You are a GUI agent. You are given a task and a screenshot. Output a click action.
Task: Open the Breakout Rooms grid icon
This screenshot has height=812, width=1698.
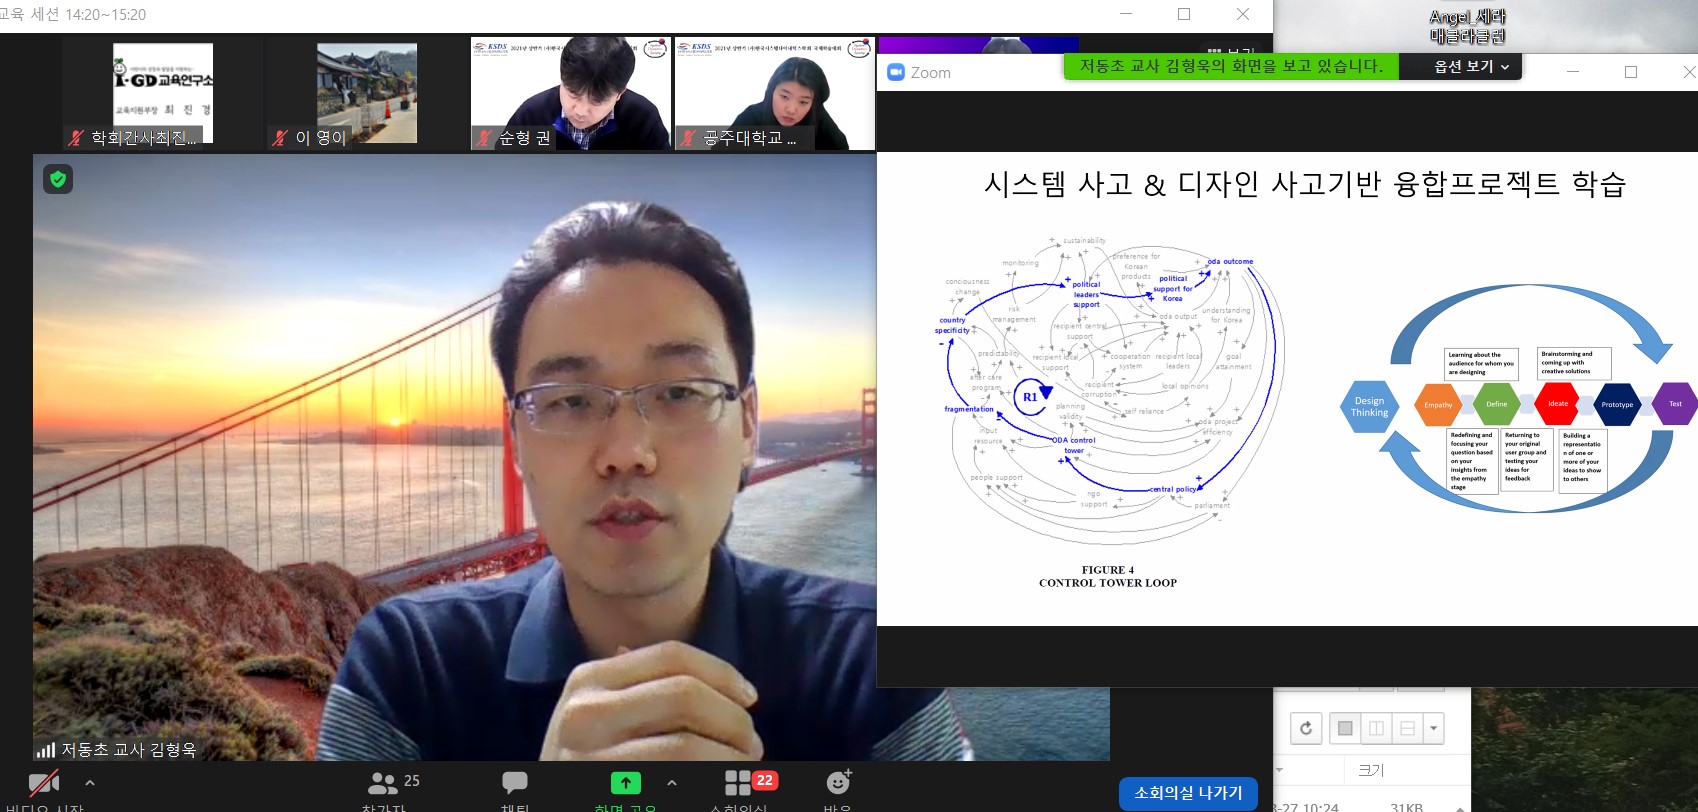[738, 783]
